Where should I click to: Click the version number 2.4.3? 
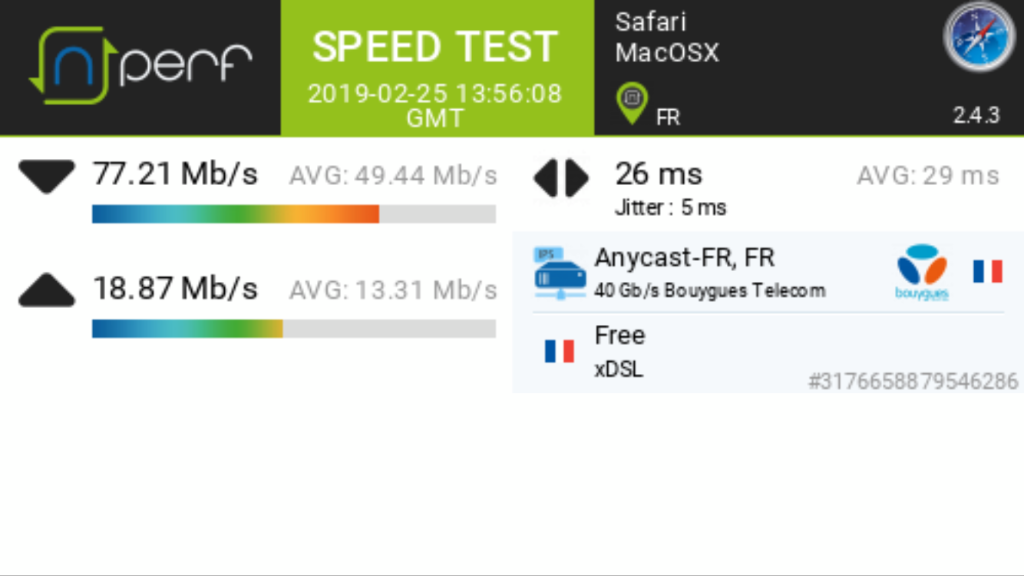[975, 115]
